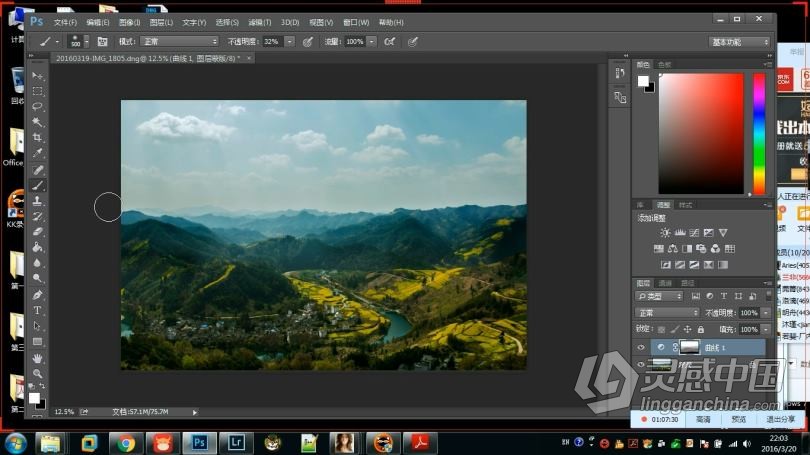Add a Levels adjustment layer
The height and width of the screenshot is (455, 810).
click(680, 233)
